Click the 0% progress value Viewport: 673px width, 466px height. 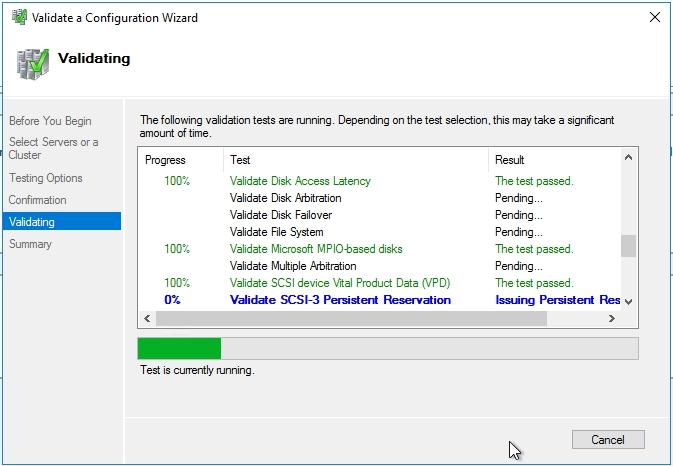[x=173, y=300]
